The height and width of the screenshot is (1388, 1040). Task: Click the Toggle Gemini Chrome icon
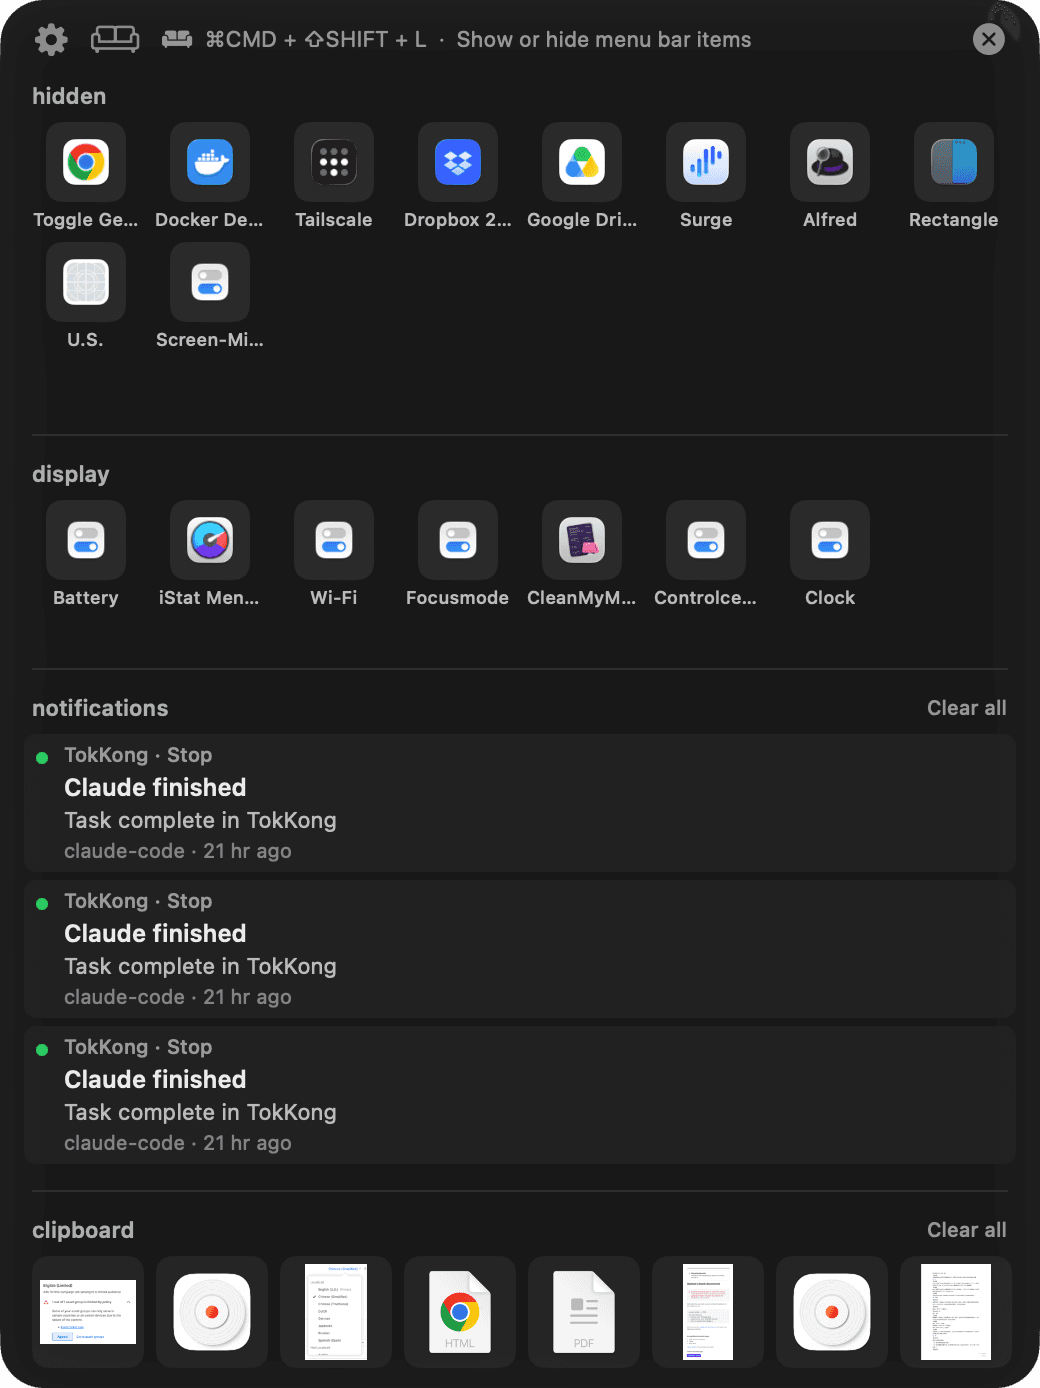86,162
